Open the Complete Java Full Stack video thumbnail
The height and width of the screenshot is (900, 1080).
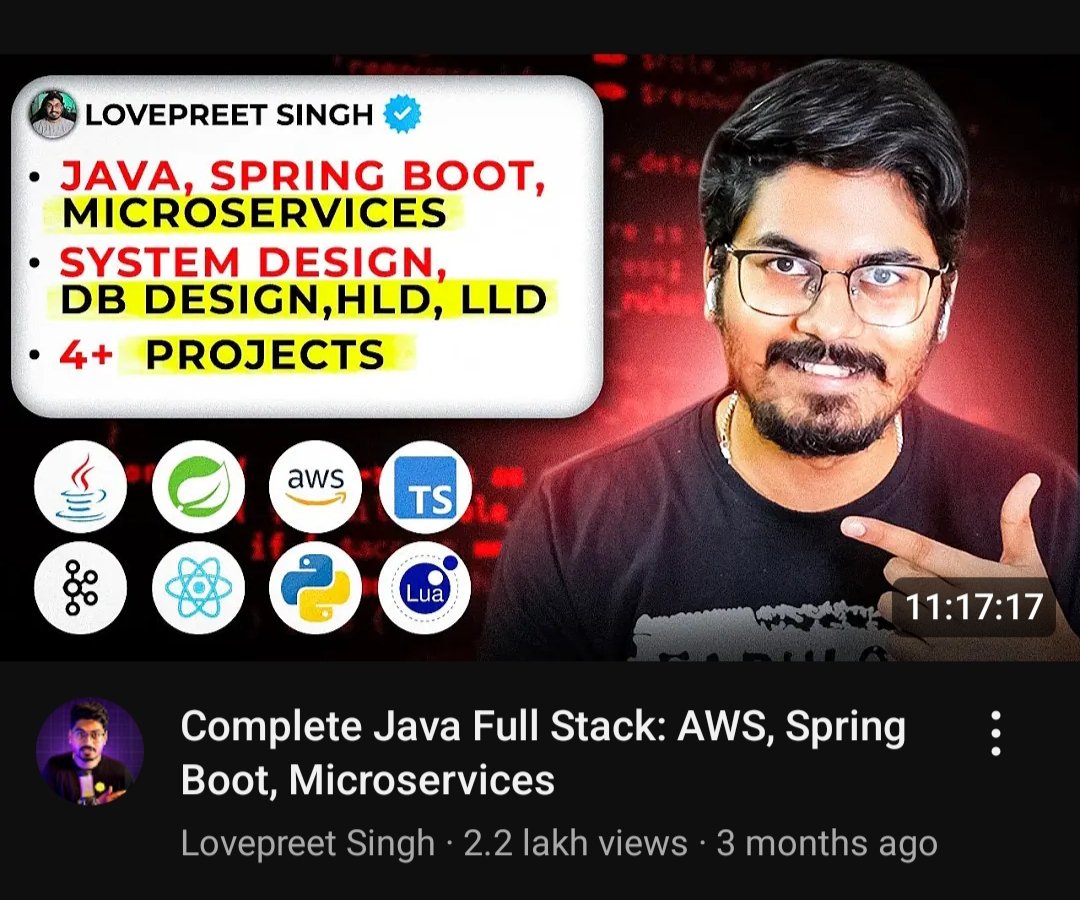coord(540,357)
